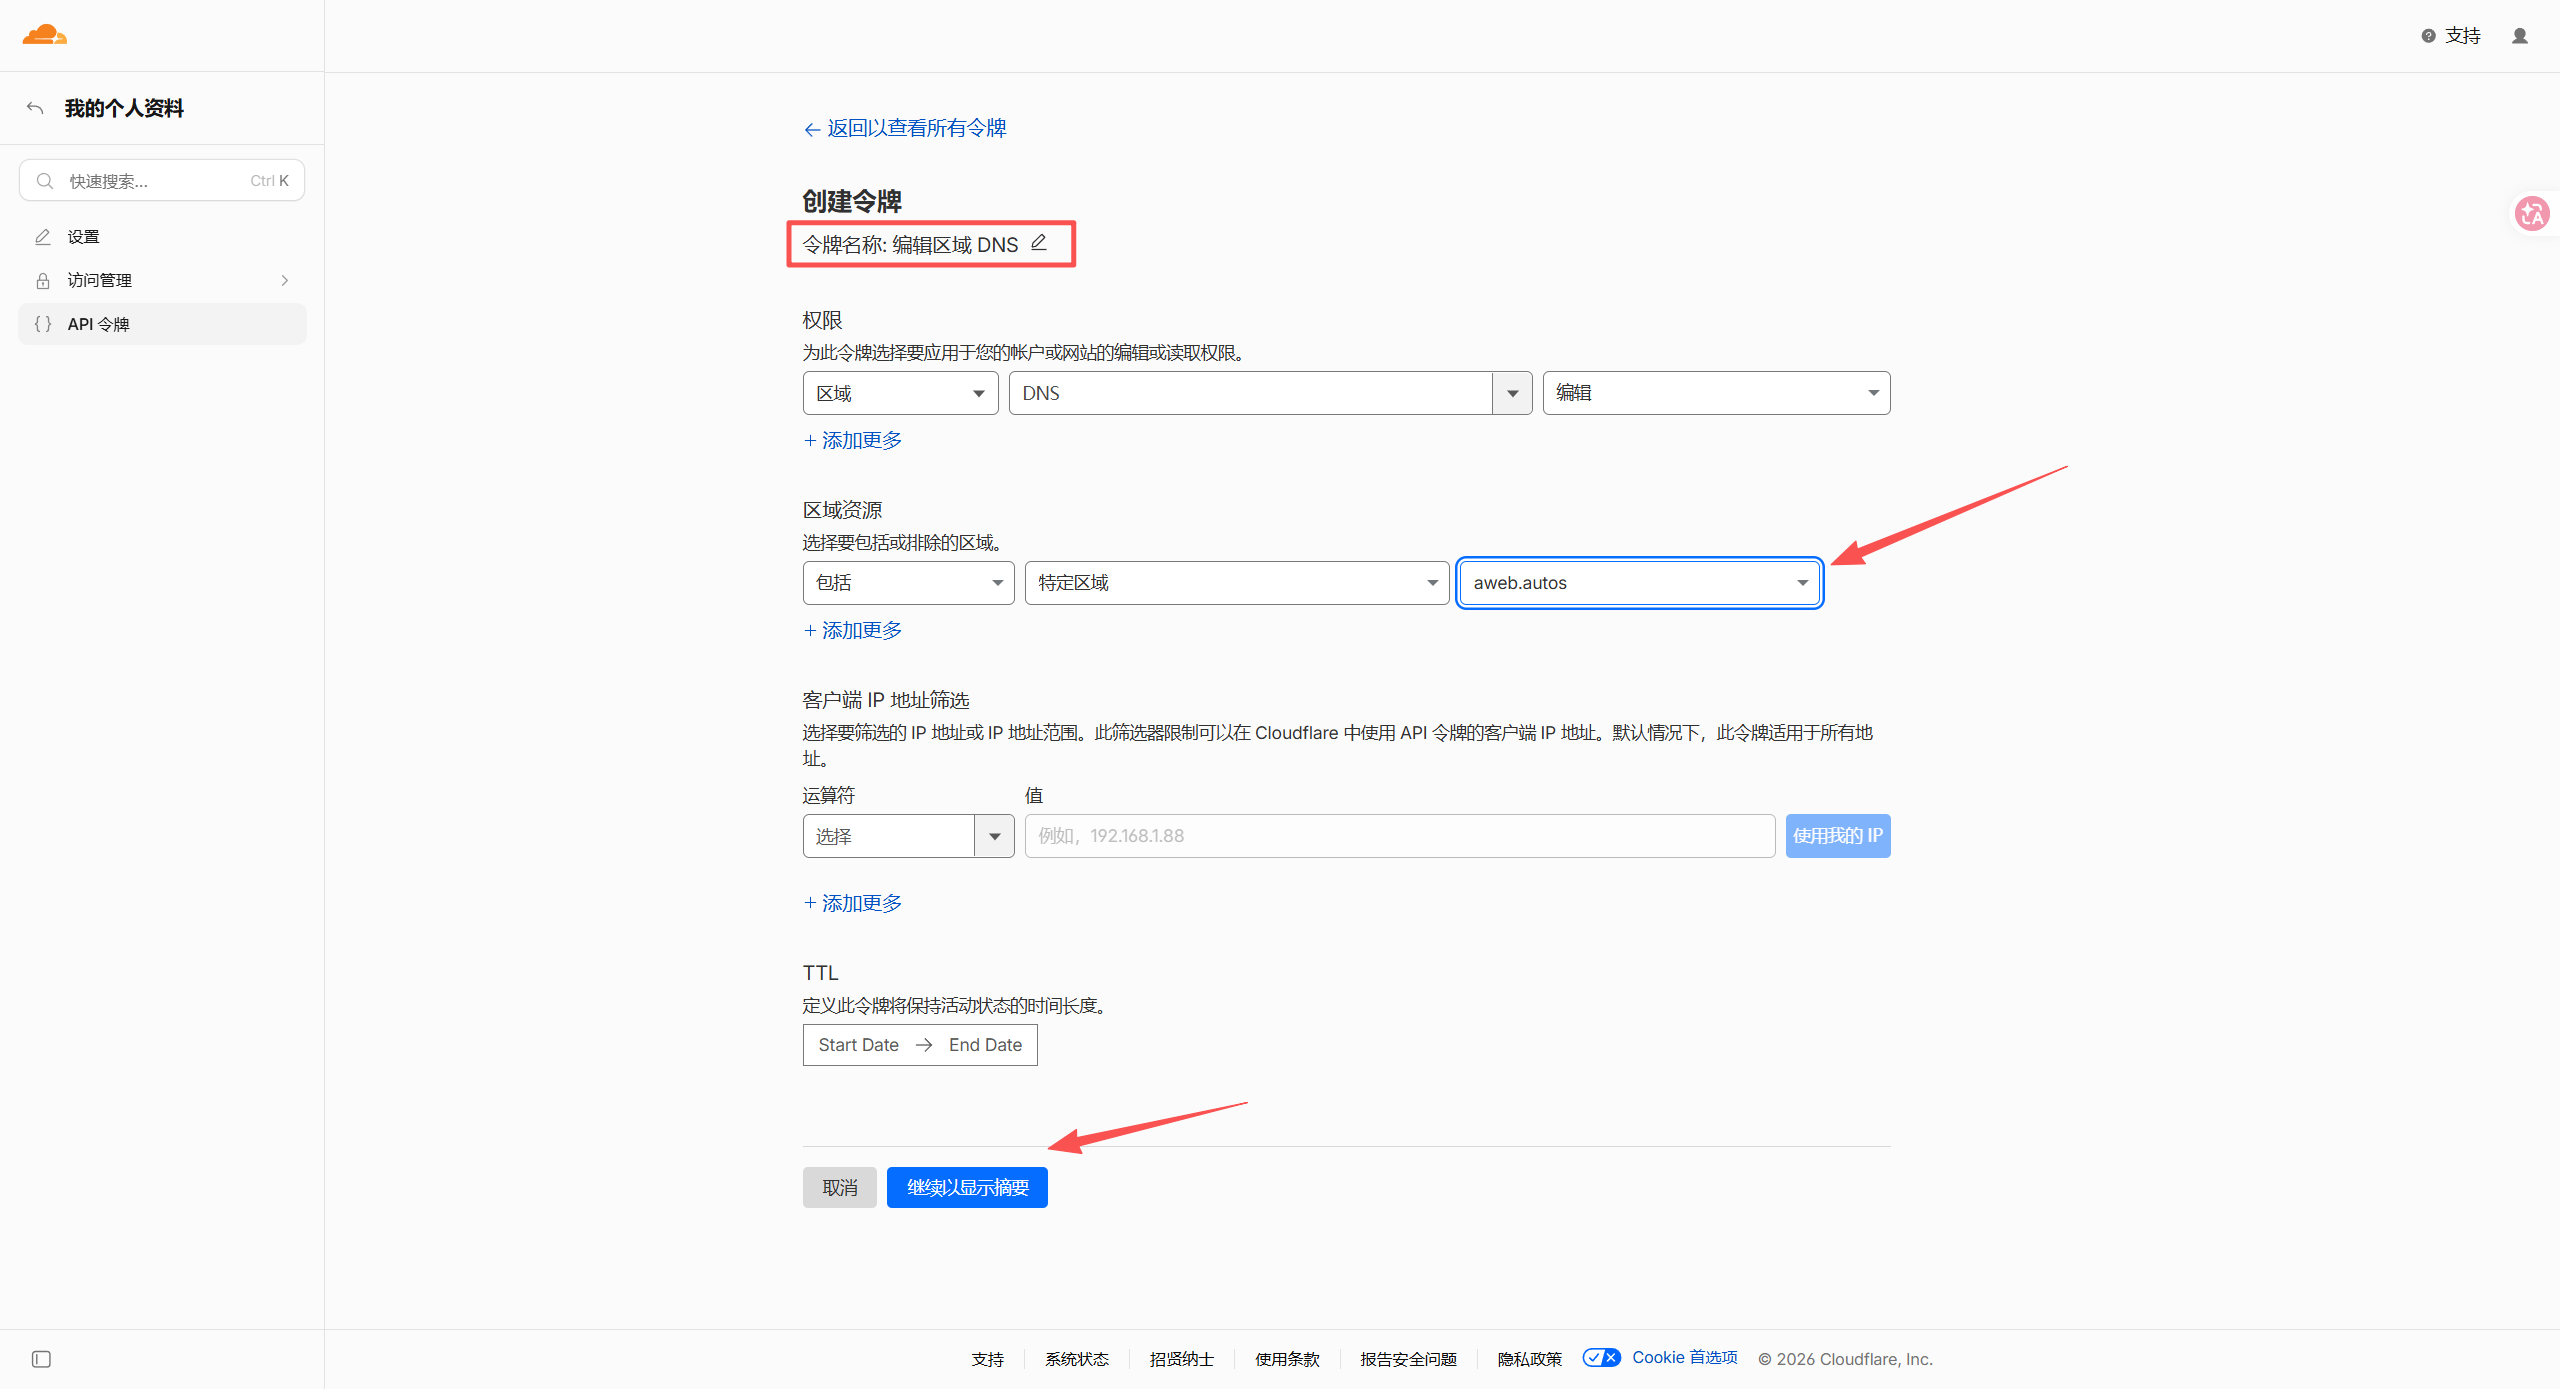Open the aweb.autos zone dropdown
The image size is (2560, 1389).
point(1640,583)
